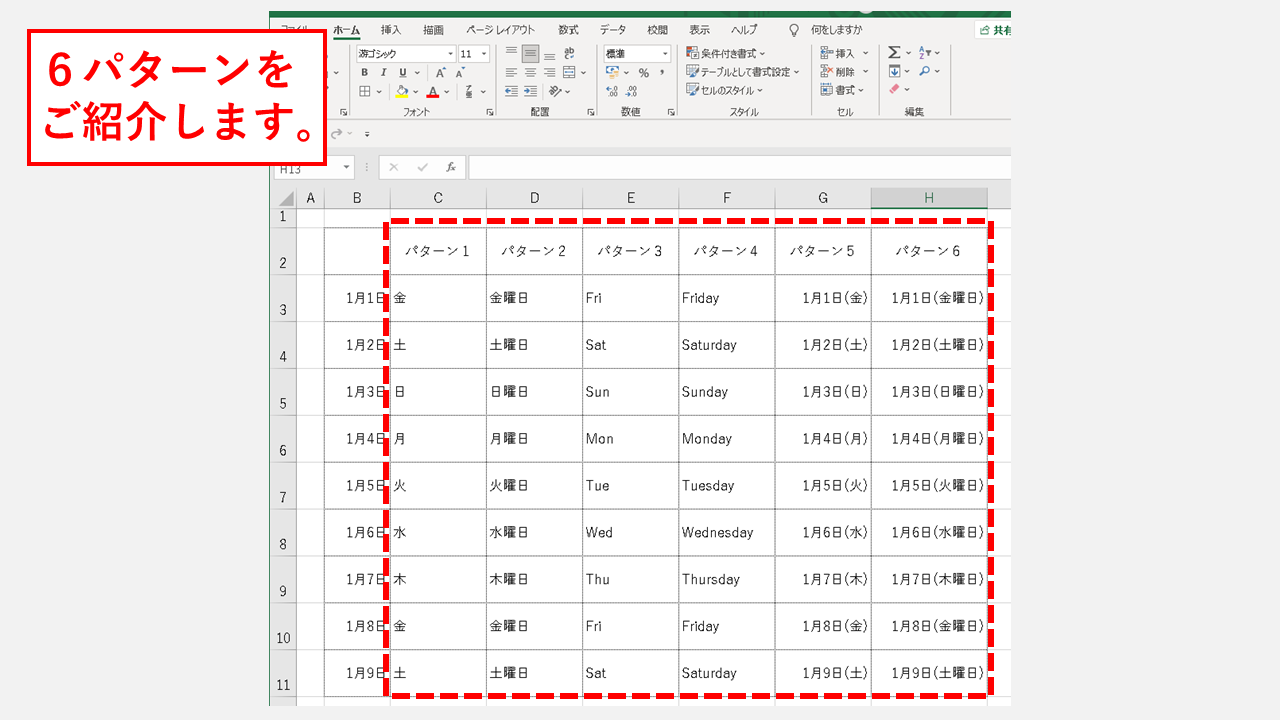Open find and select magnifier icon
1280x720 pixels.
[925, 72]
